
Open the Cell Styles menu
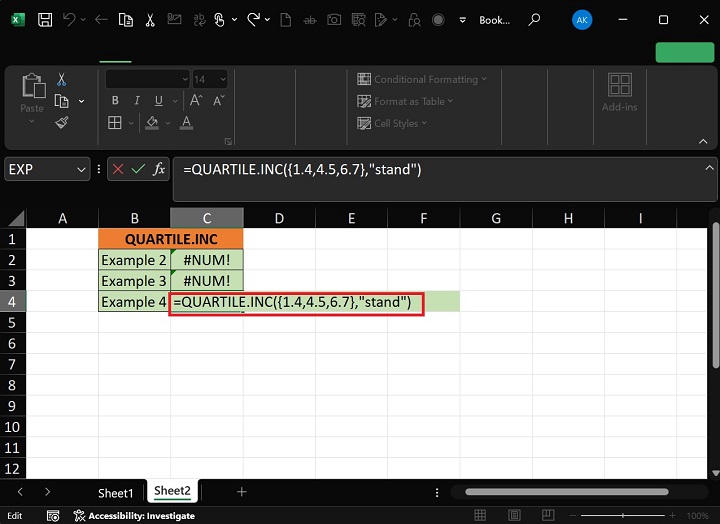(x=392, y=123)
